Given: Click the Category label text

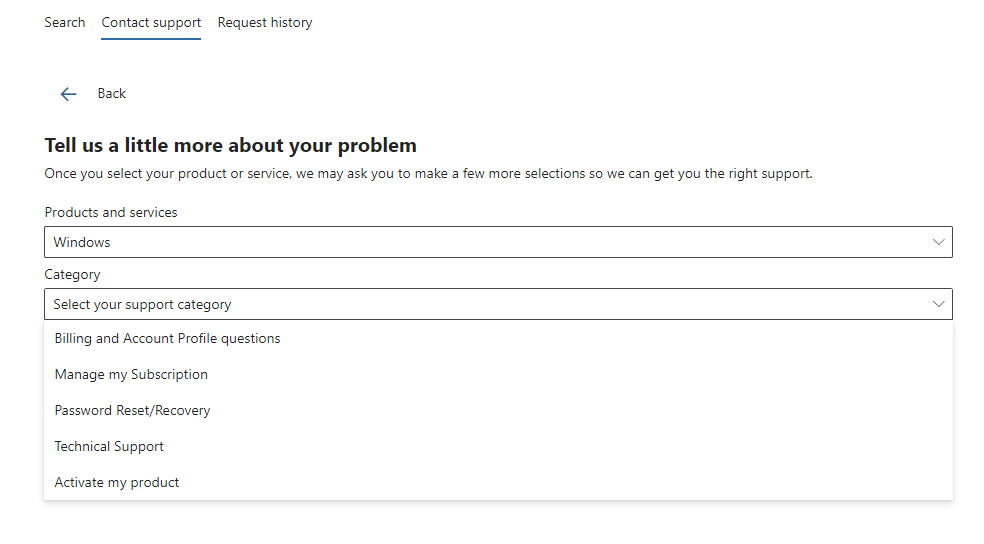Looking at the screenshot, I should 72,275.
